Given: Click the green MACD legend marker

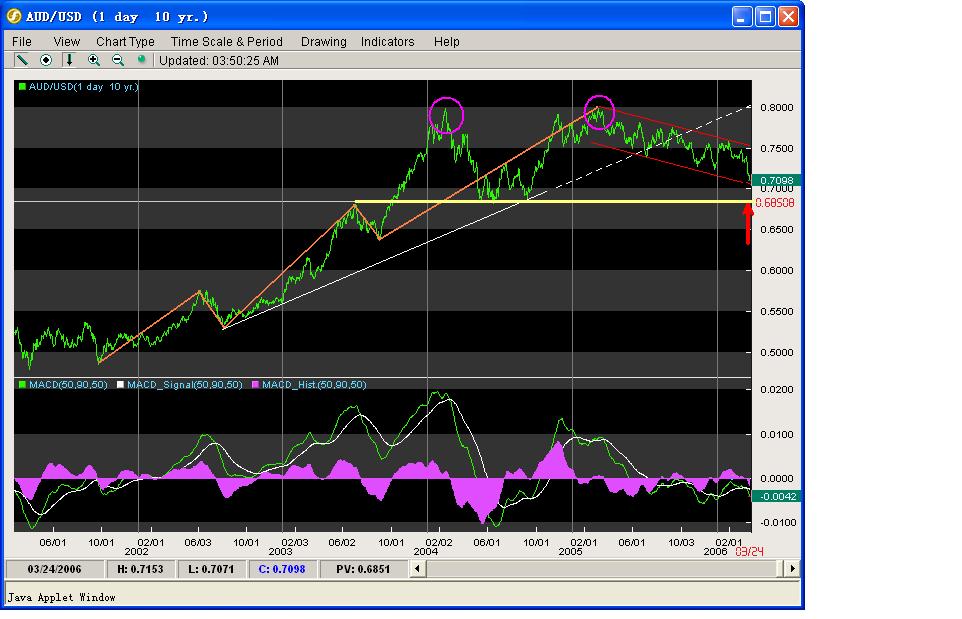Looking at the screenshot, I should [22, 385].
